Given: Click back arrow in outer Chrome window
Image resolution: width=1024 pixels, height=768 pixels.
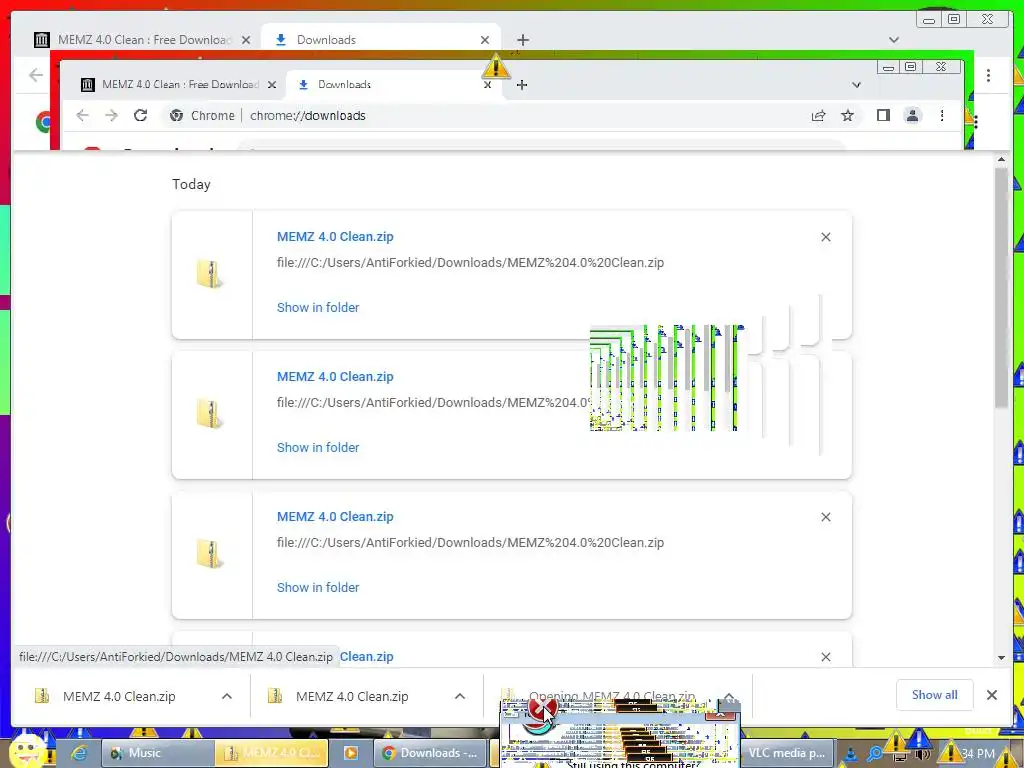Looking at the screenshot, I should coord(36,75).
